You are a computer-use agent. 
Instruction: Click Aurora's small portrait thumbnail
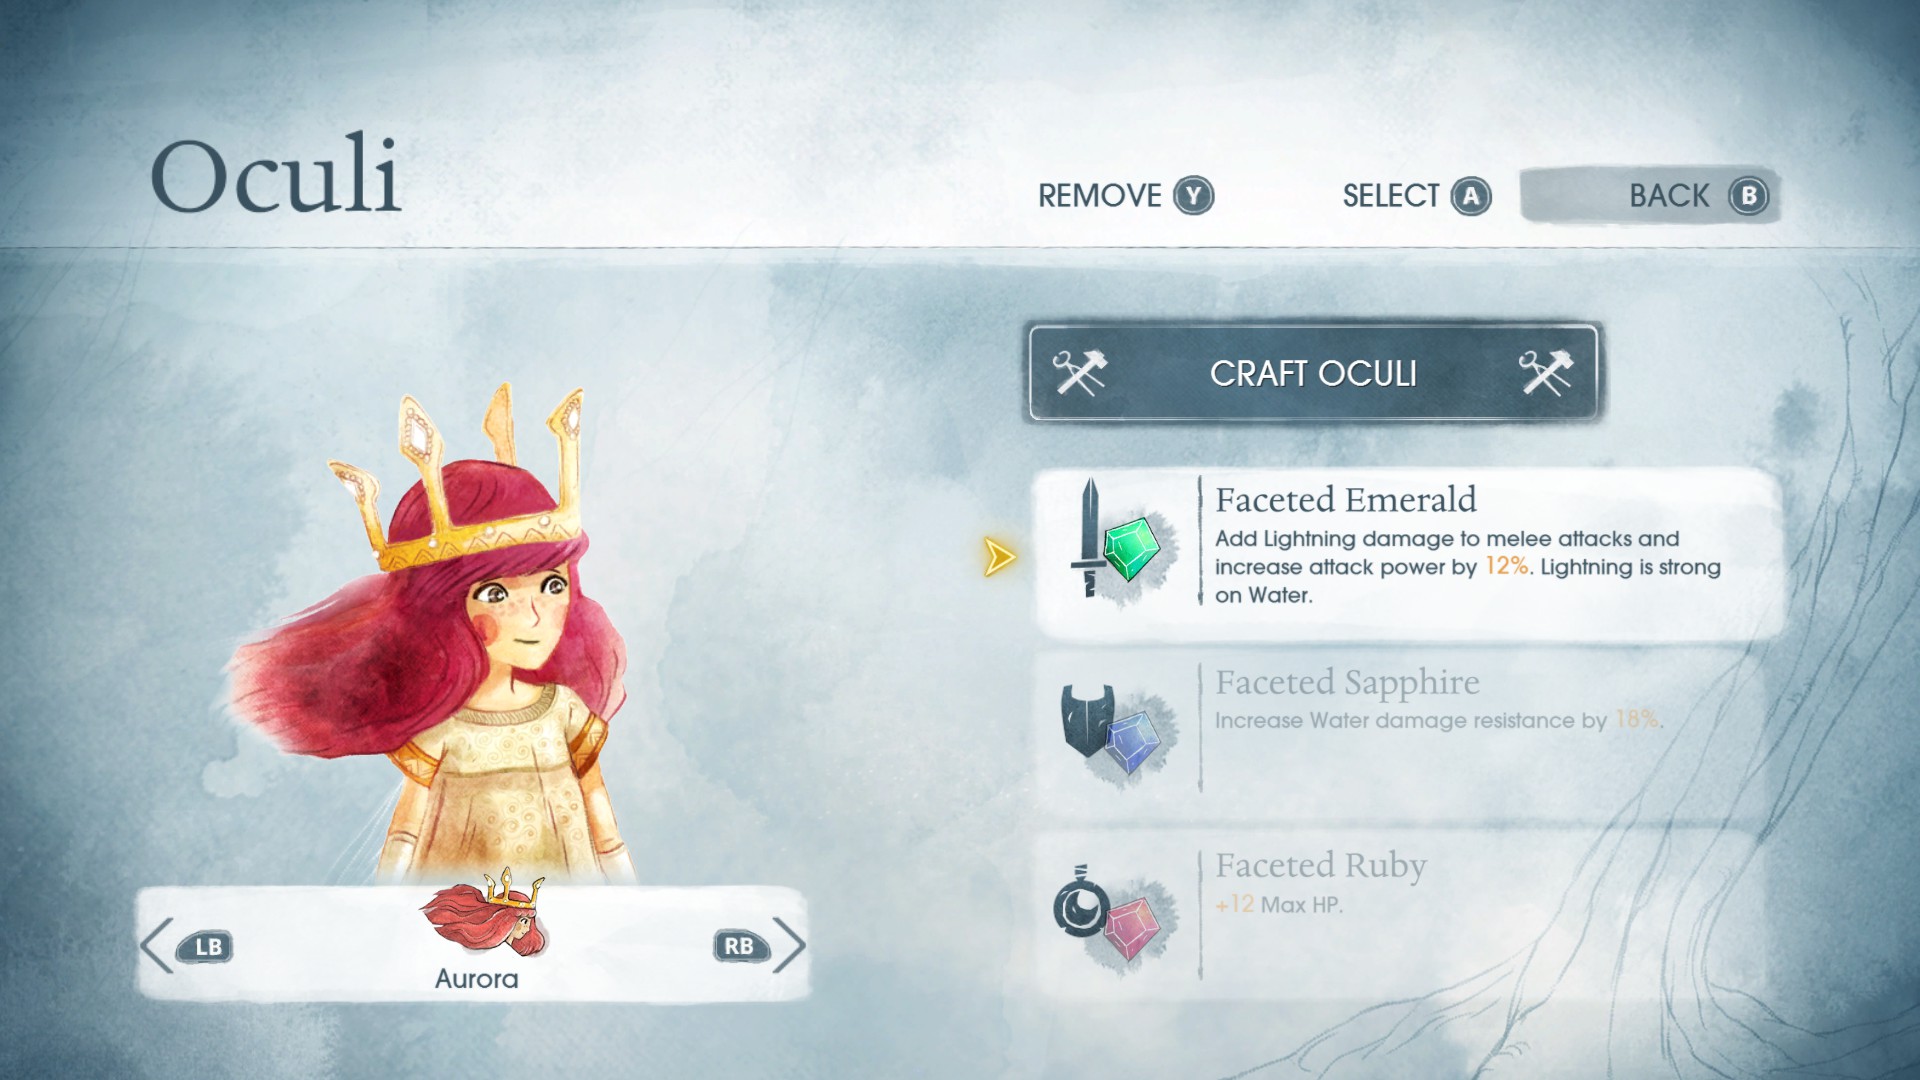click(484, 912)
